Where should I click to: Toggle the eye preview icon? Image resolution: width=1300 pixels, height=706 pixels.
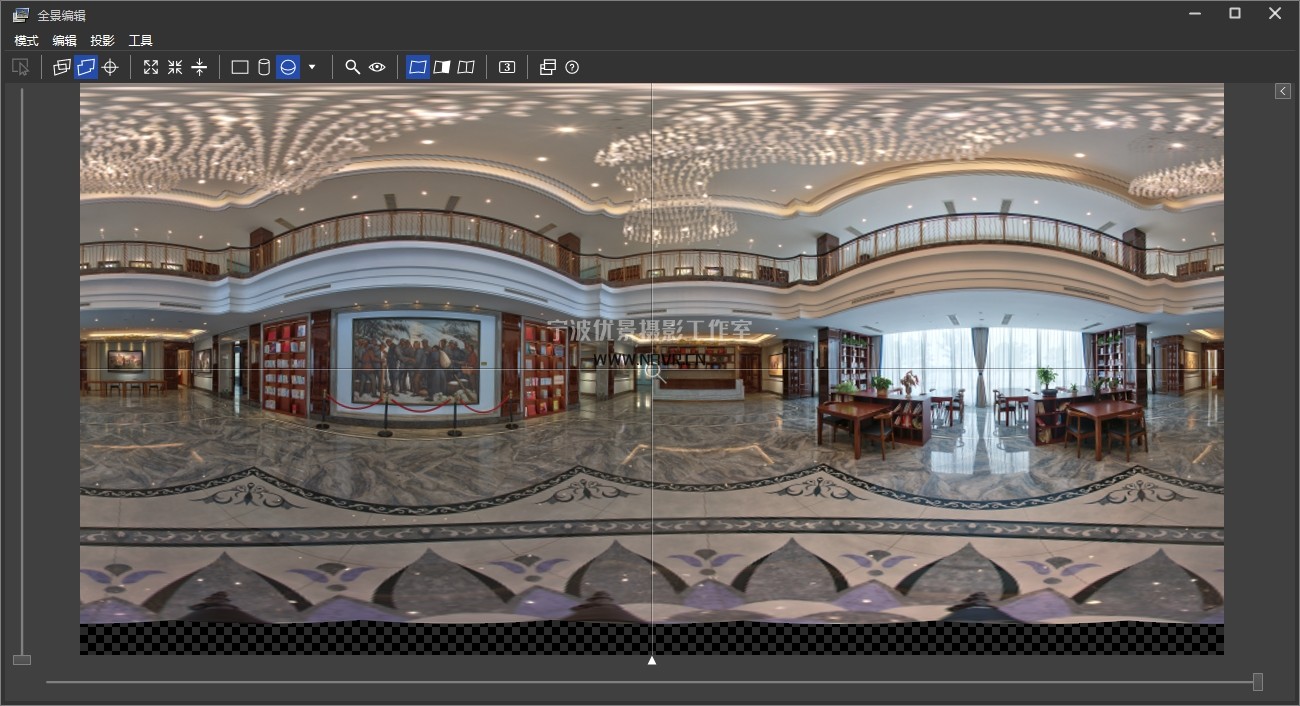pos(377,67)
